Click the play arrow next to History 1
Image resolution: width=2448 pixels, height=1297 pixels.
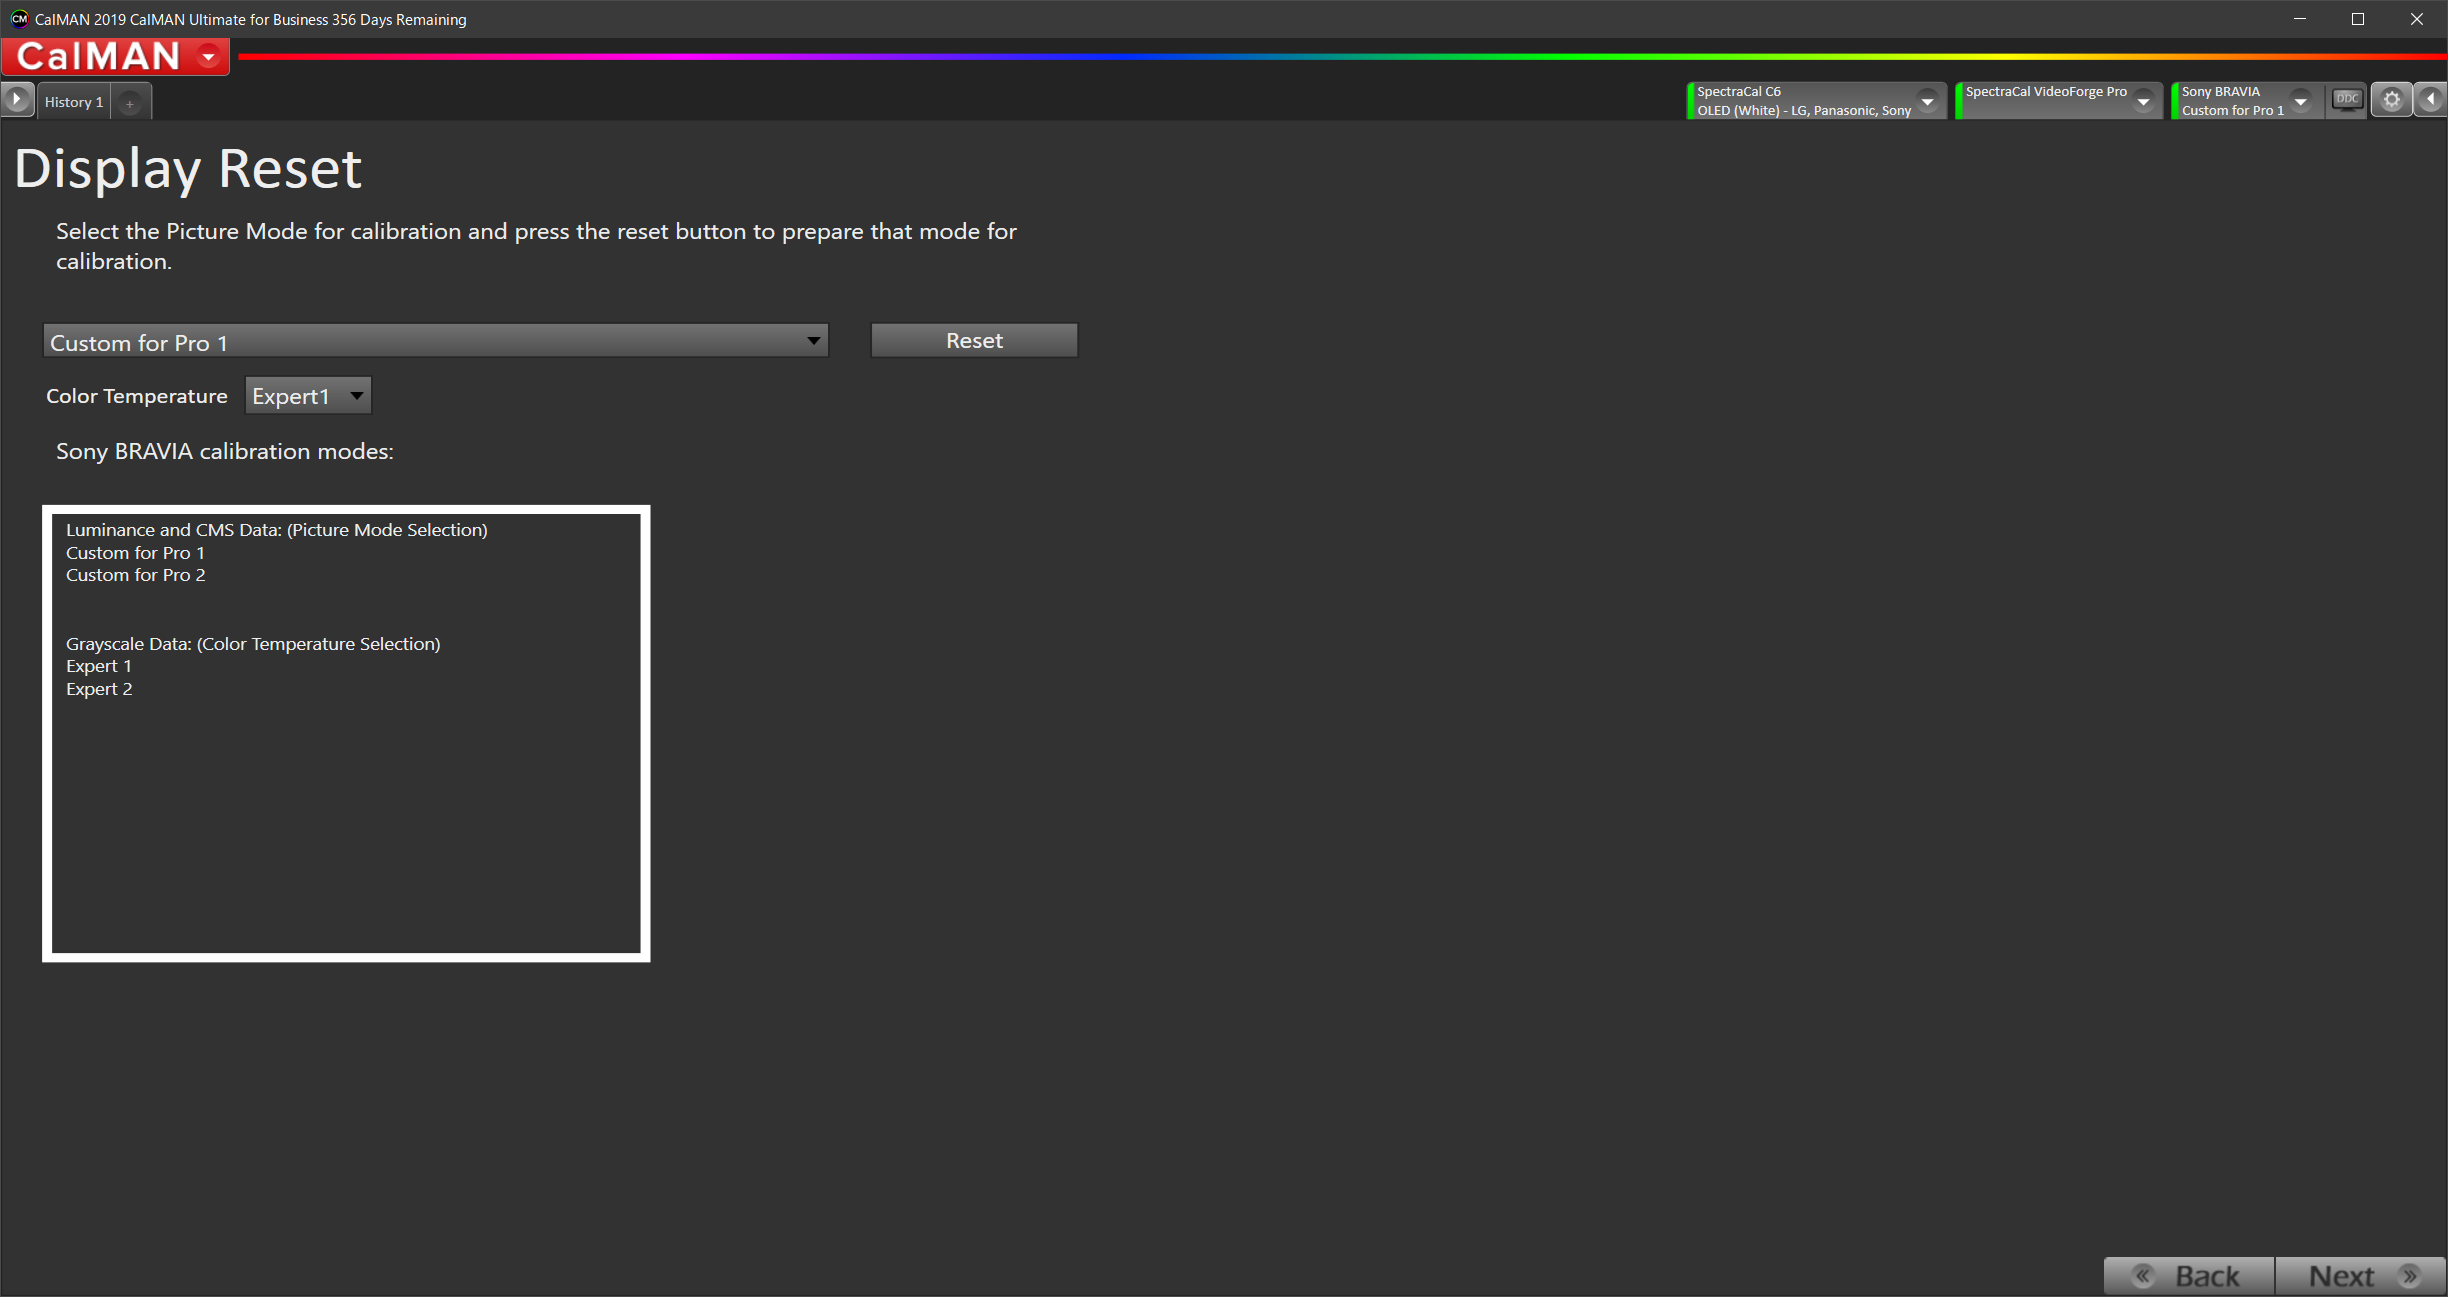(x=17, y=100)
